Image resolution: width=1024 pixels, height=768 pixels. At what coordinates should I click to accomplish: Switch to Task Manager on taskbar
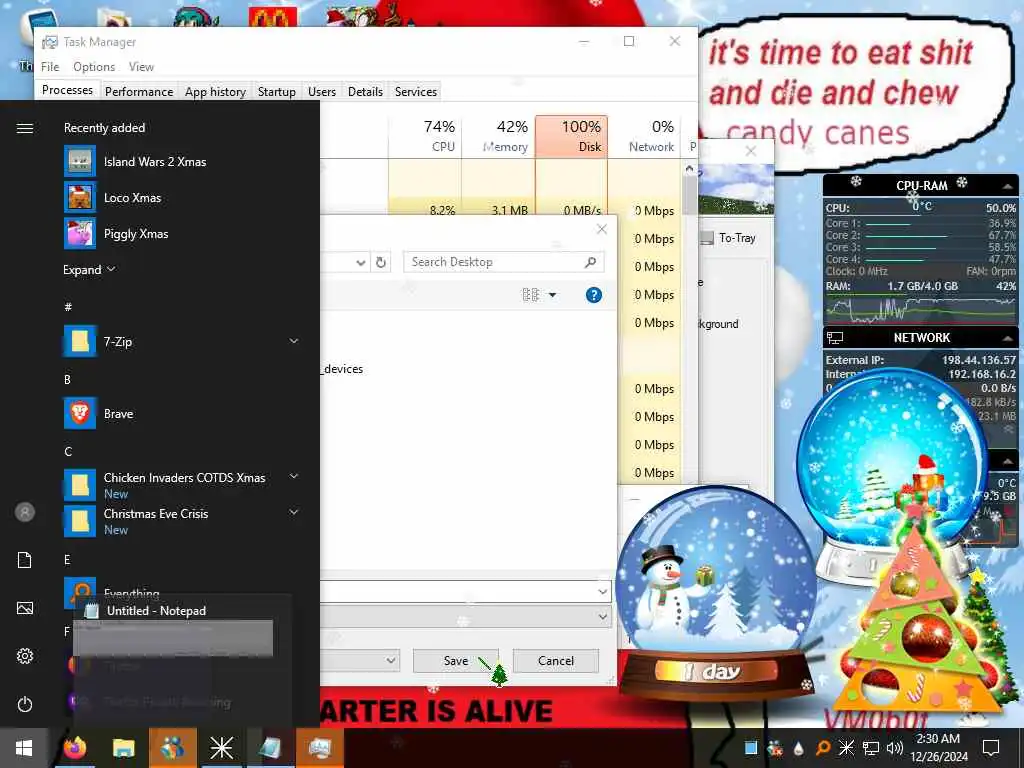click(x=319, y=748)
